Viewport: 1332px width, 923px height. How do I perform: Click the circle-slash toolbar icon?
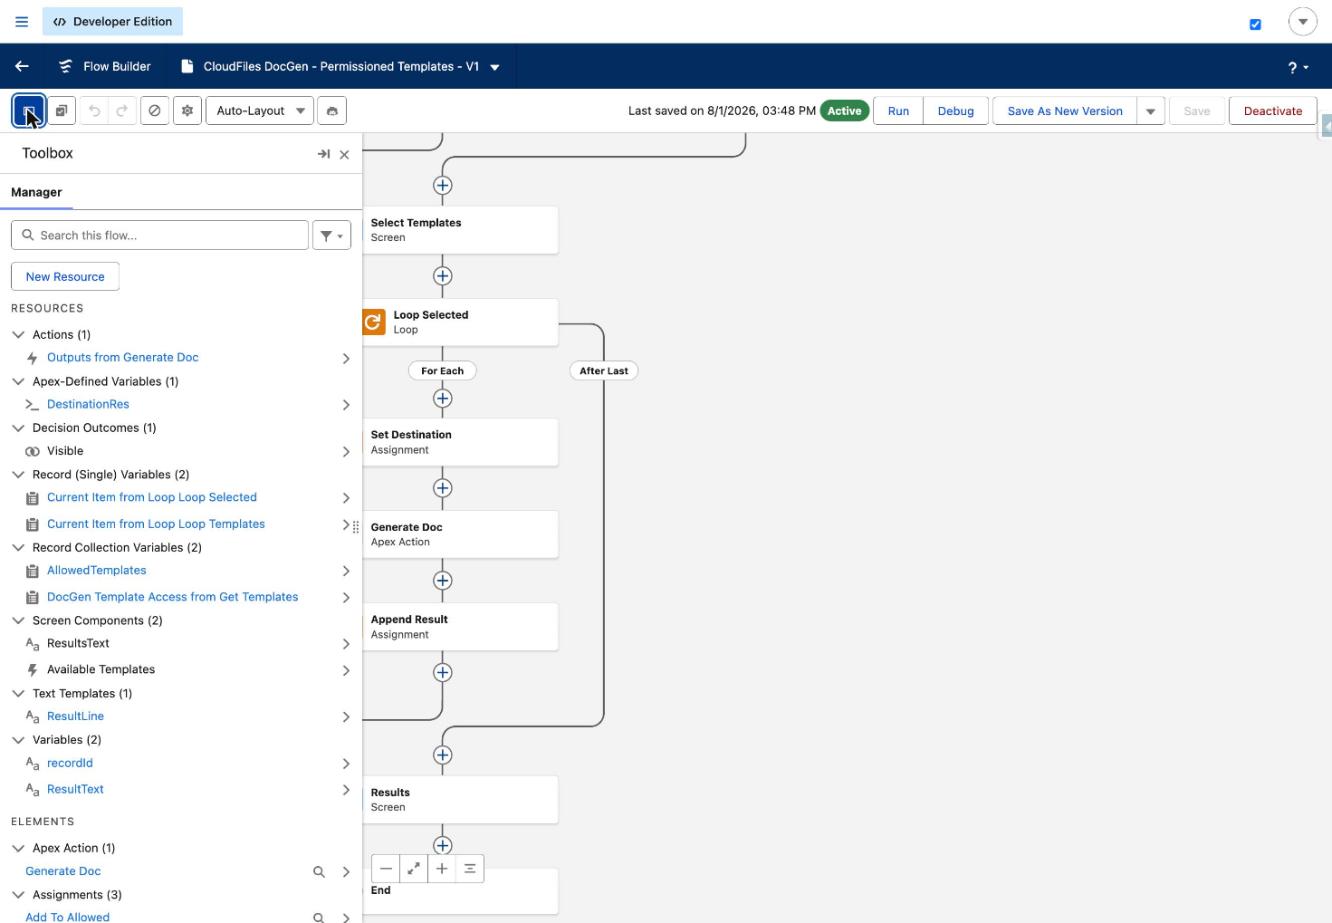(155, 111)
